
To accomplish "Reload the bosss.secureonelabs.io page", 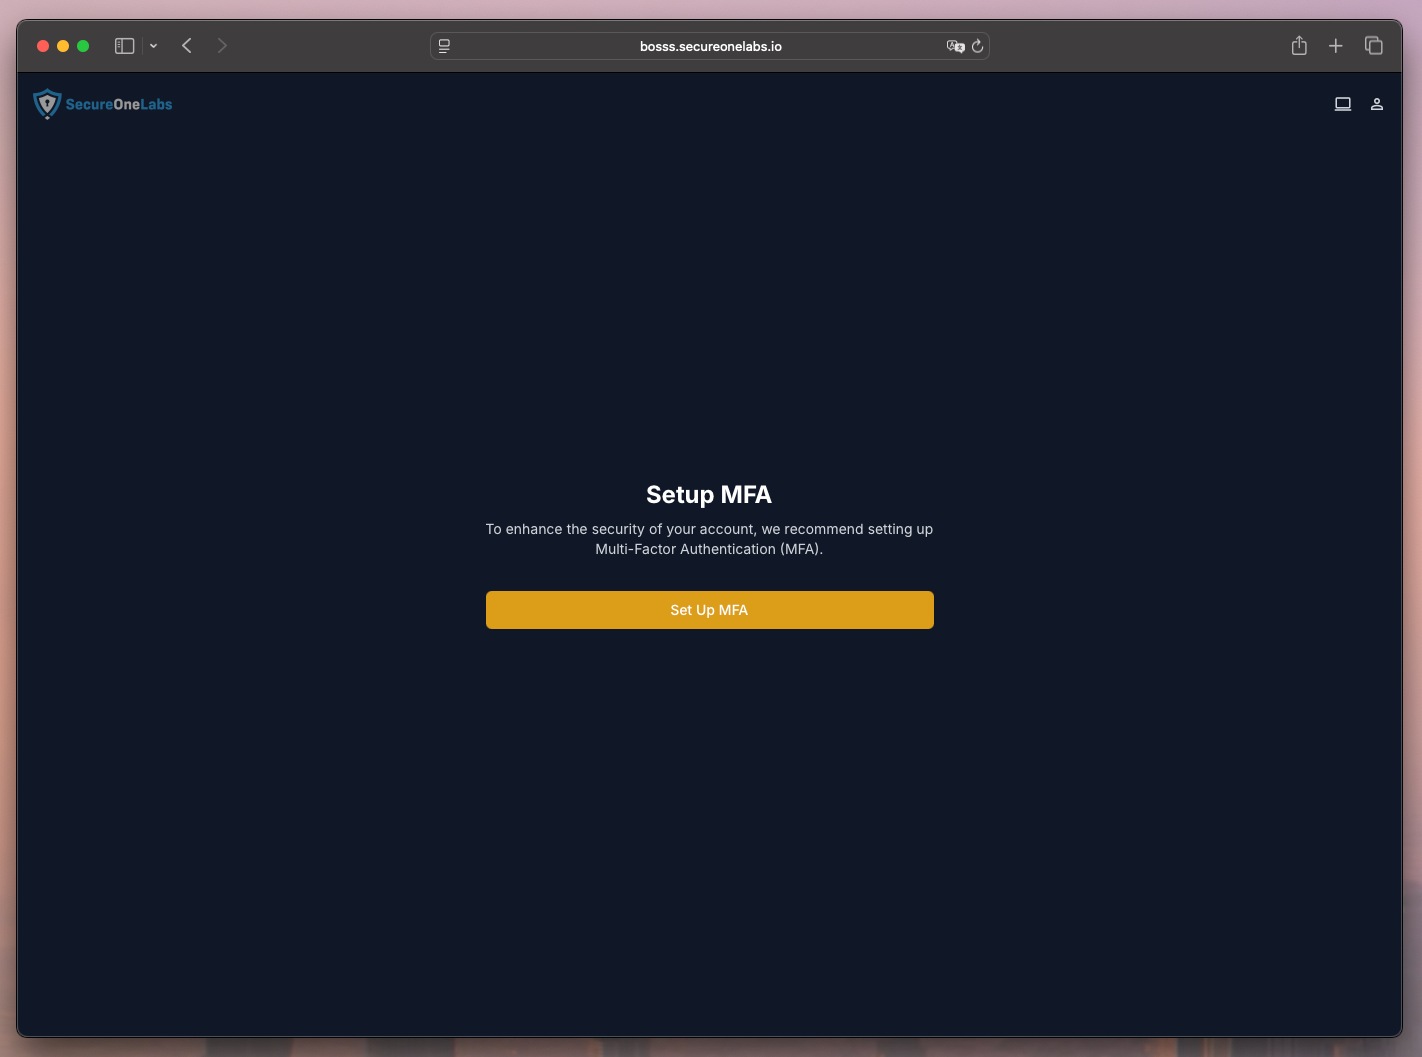I will pyautogui.click(x=977, y=45).
